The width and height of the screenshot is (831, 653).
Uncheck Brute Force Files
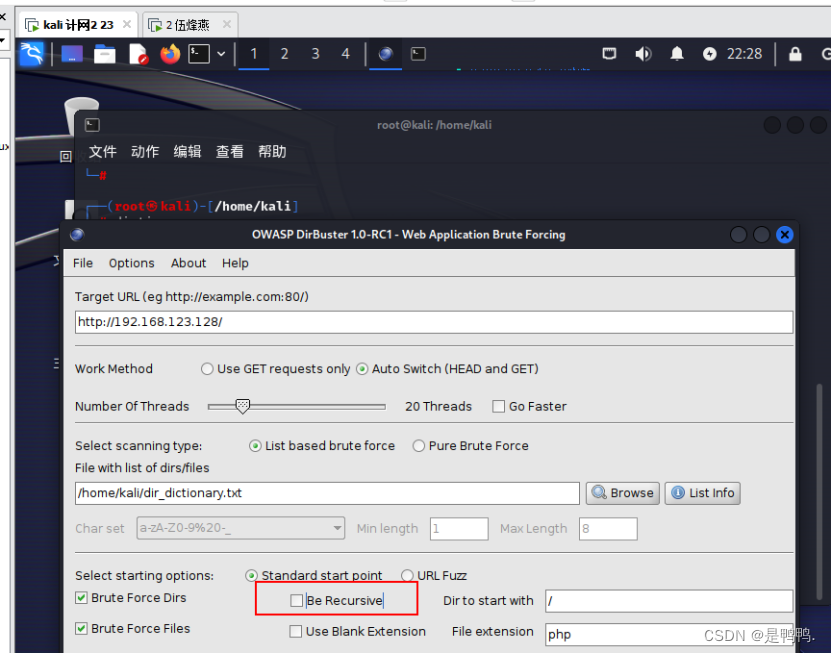[81, 629]
